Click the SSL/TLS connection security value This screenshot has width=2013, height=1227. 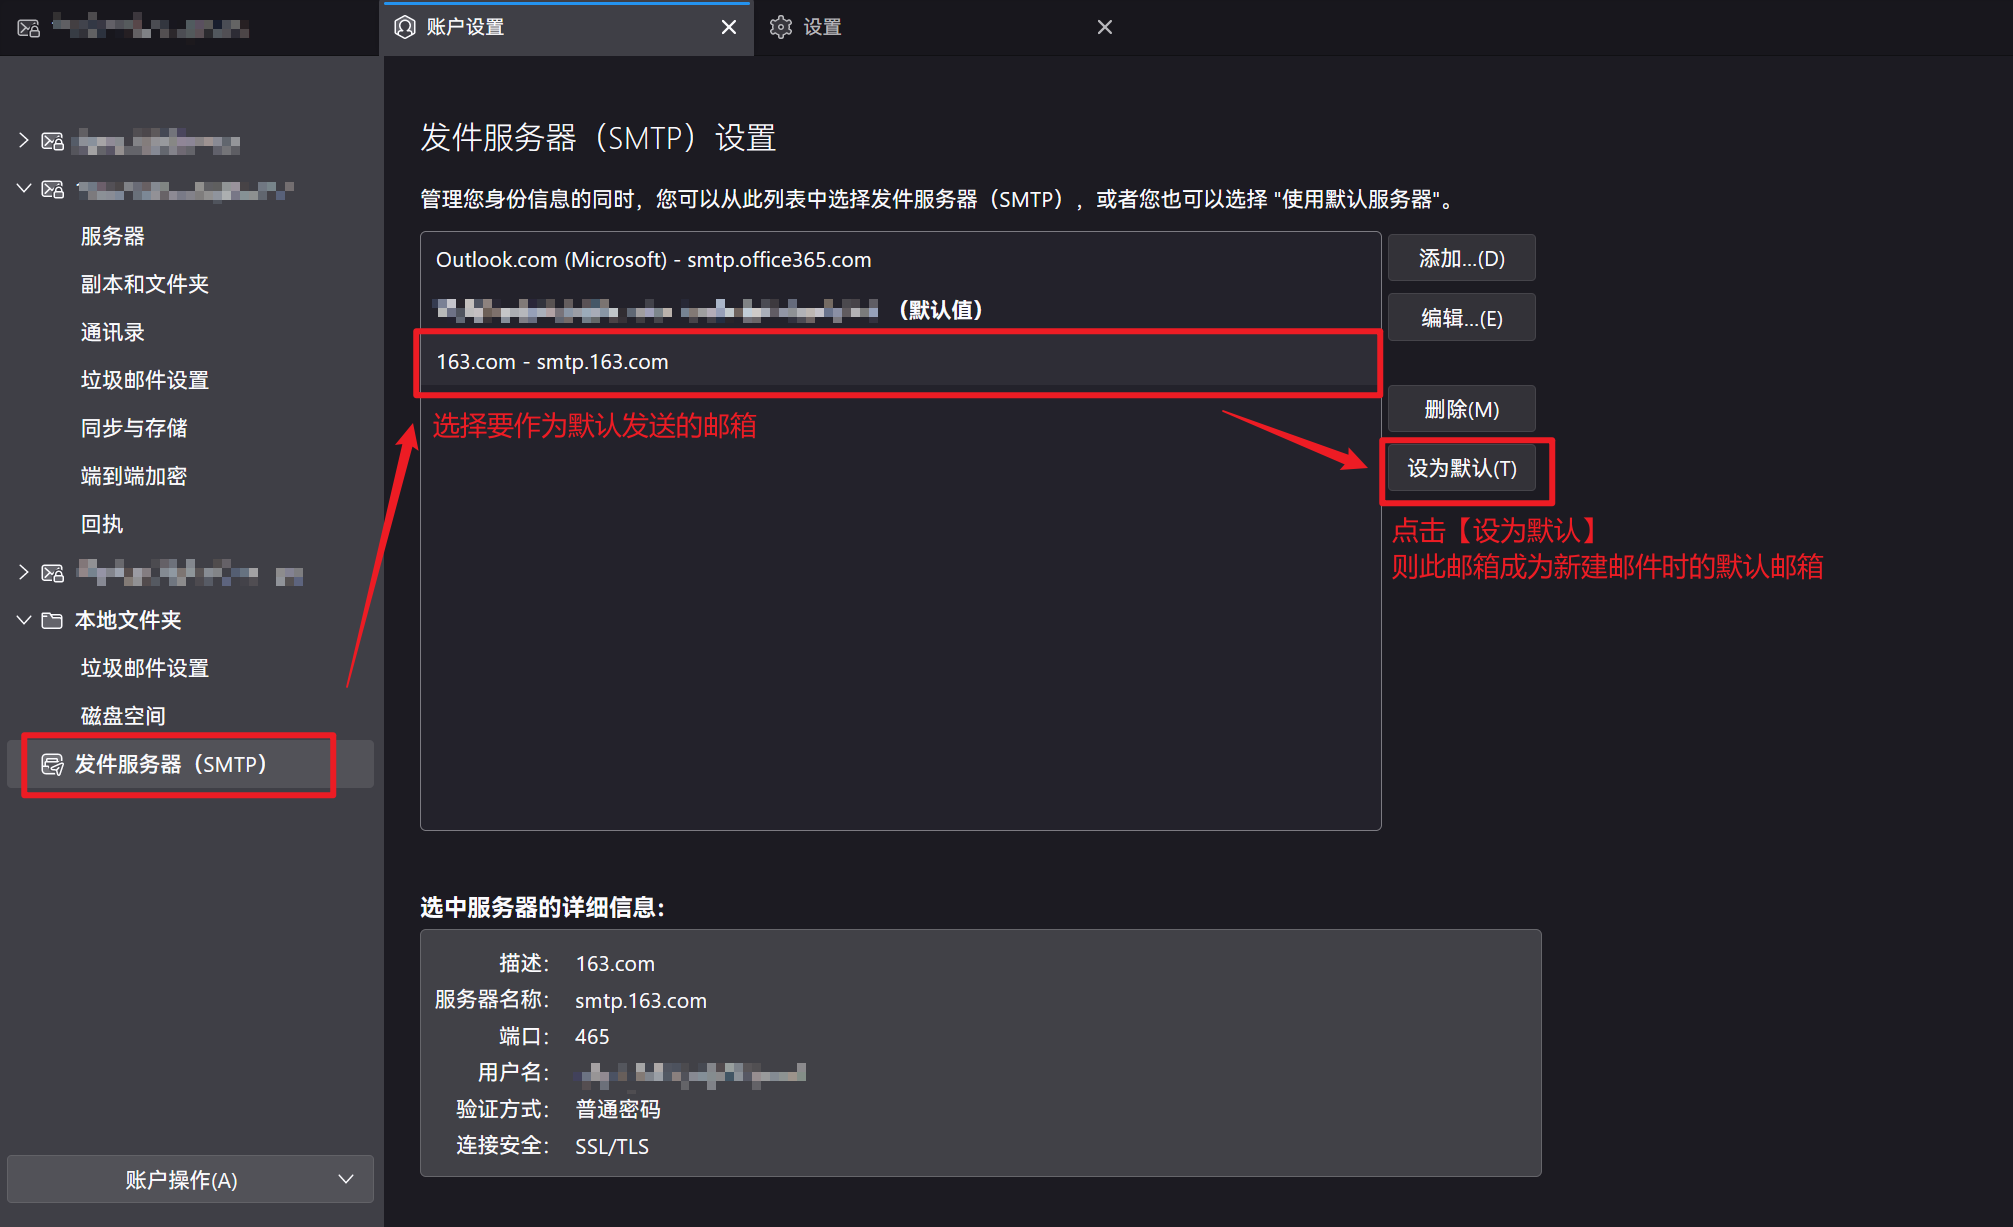pyautogui.click(x=612, y=1147)
